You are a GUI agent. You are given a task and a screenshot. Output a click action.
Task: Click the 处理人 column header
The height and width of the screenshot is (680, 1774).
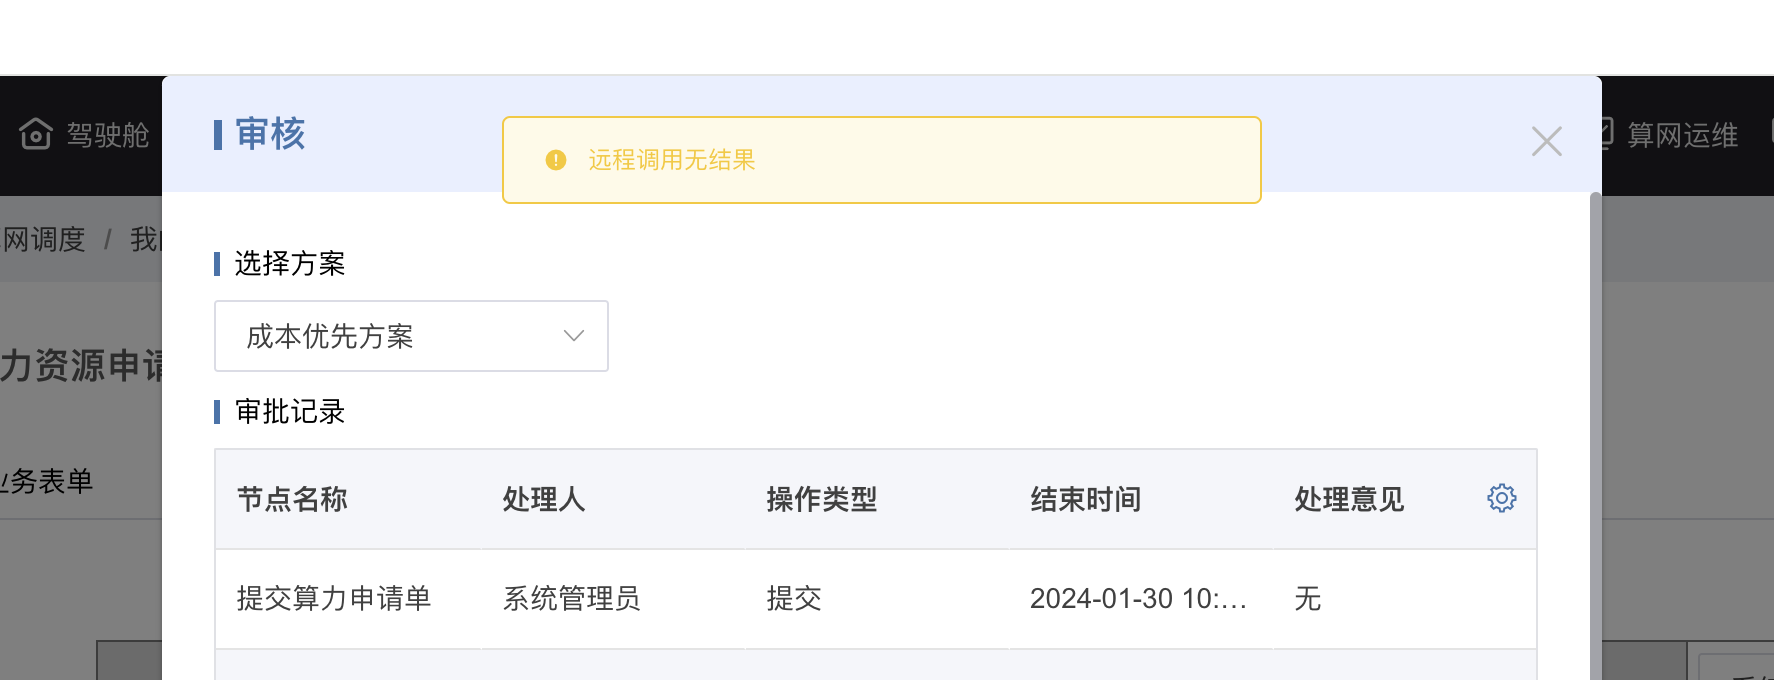click(543, 499)
